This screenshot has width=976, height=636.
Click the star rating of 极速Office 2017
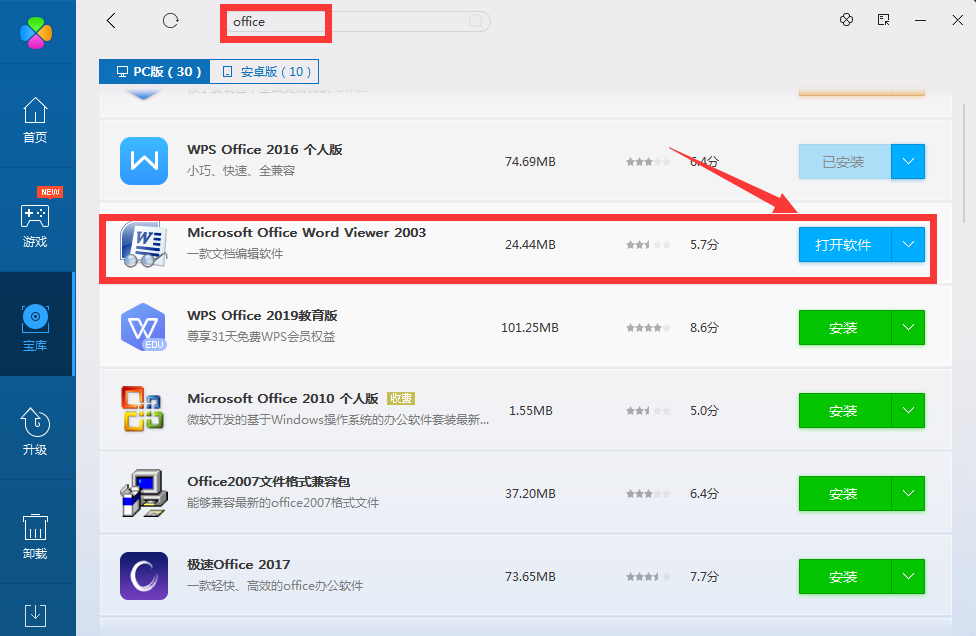pos(648,577)
